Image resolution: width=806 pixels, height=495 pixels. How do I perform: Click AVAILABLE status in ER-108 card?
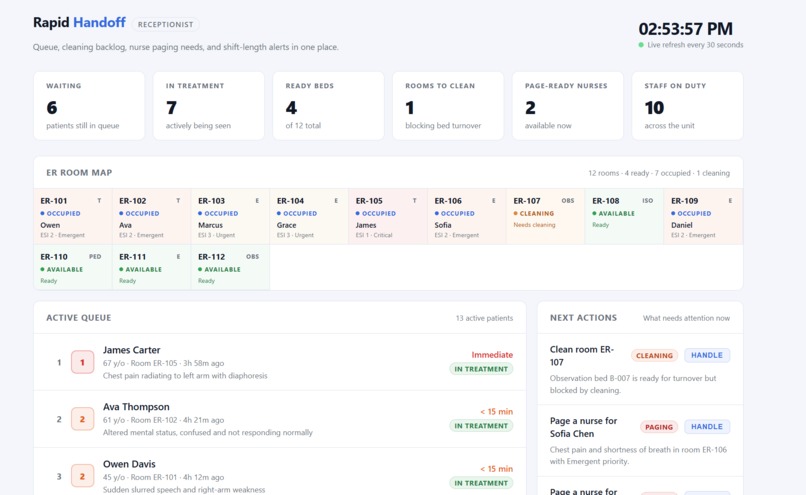(613, 213)
